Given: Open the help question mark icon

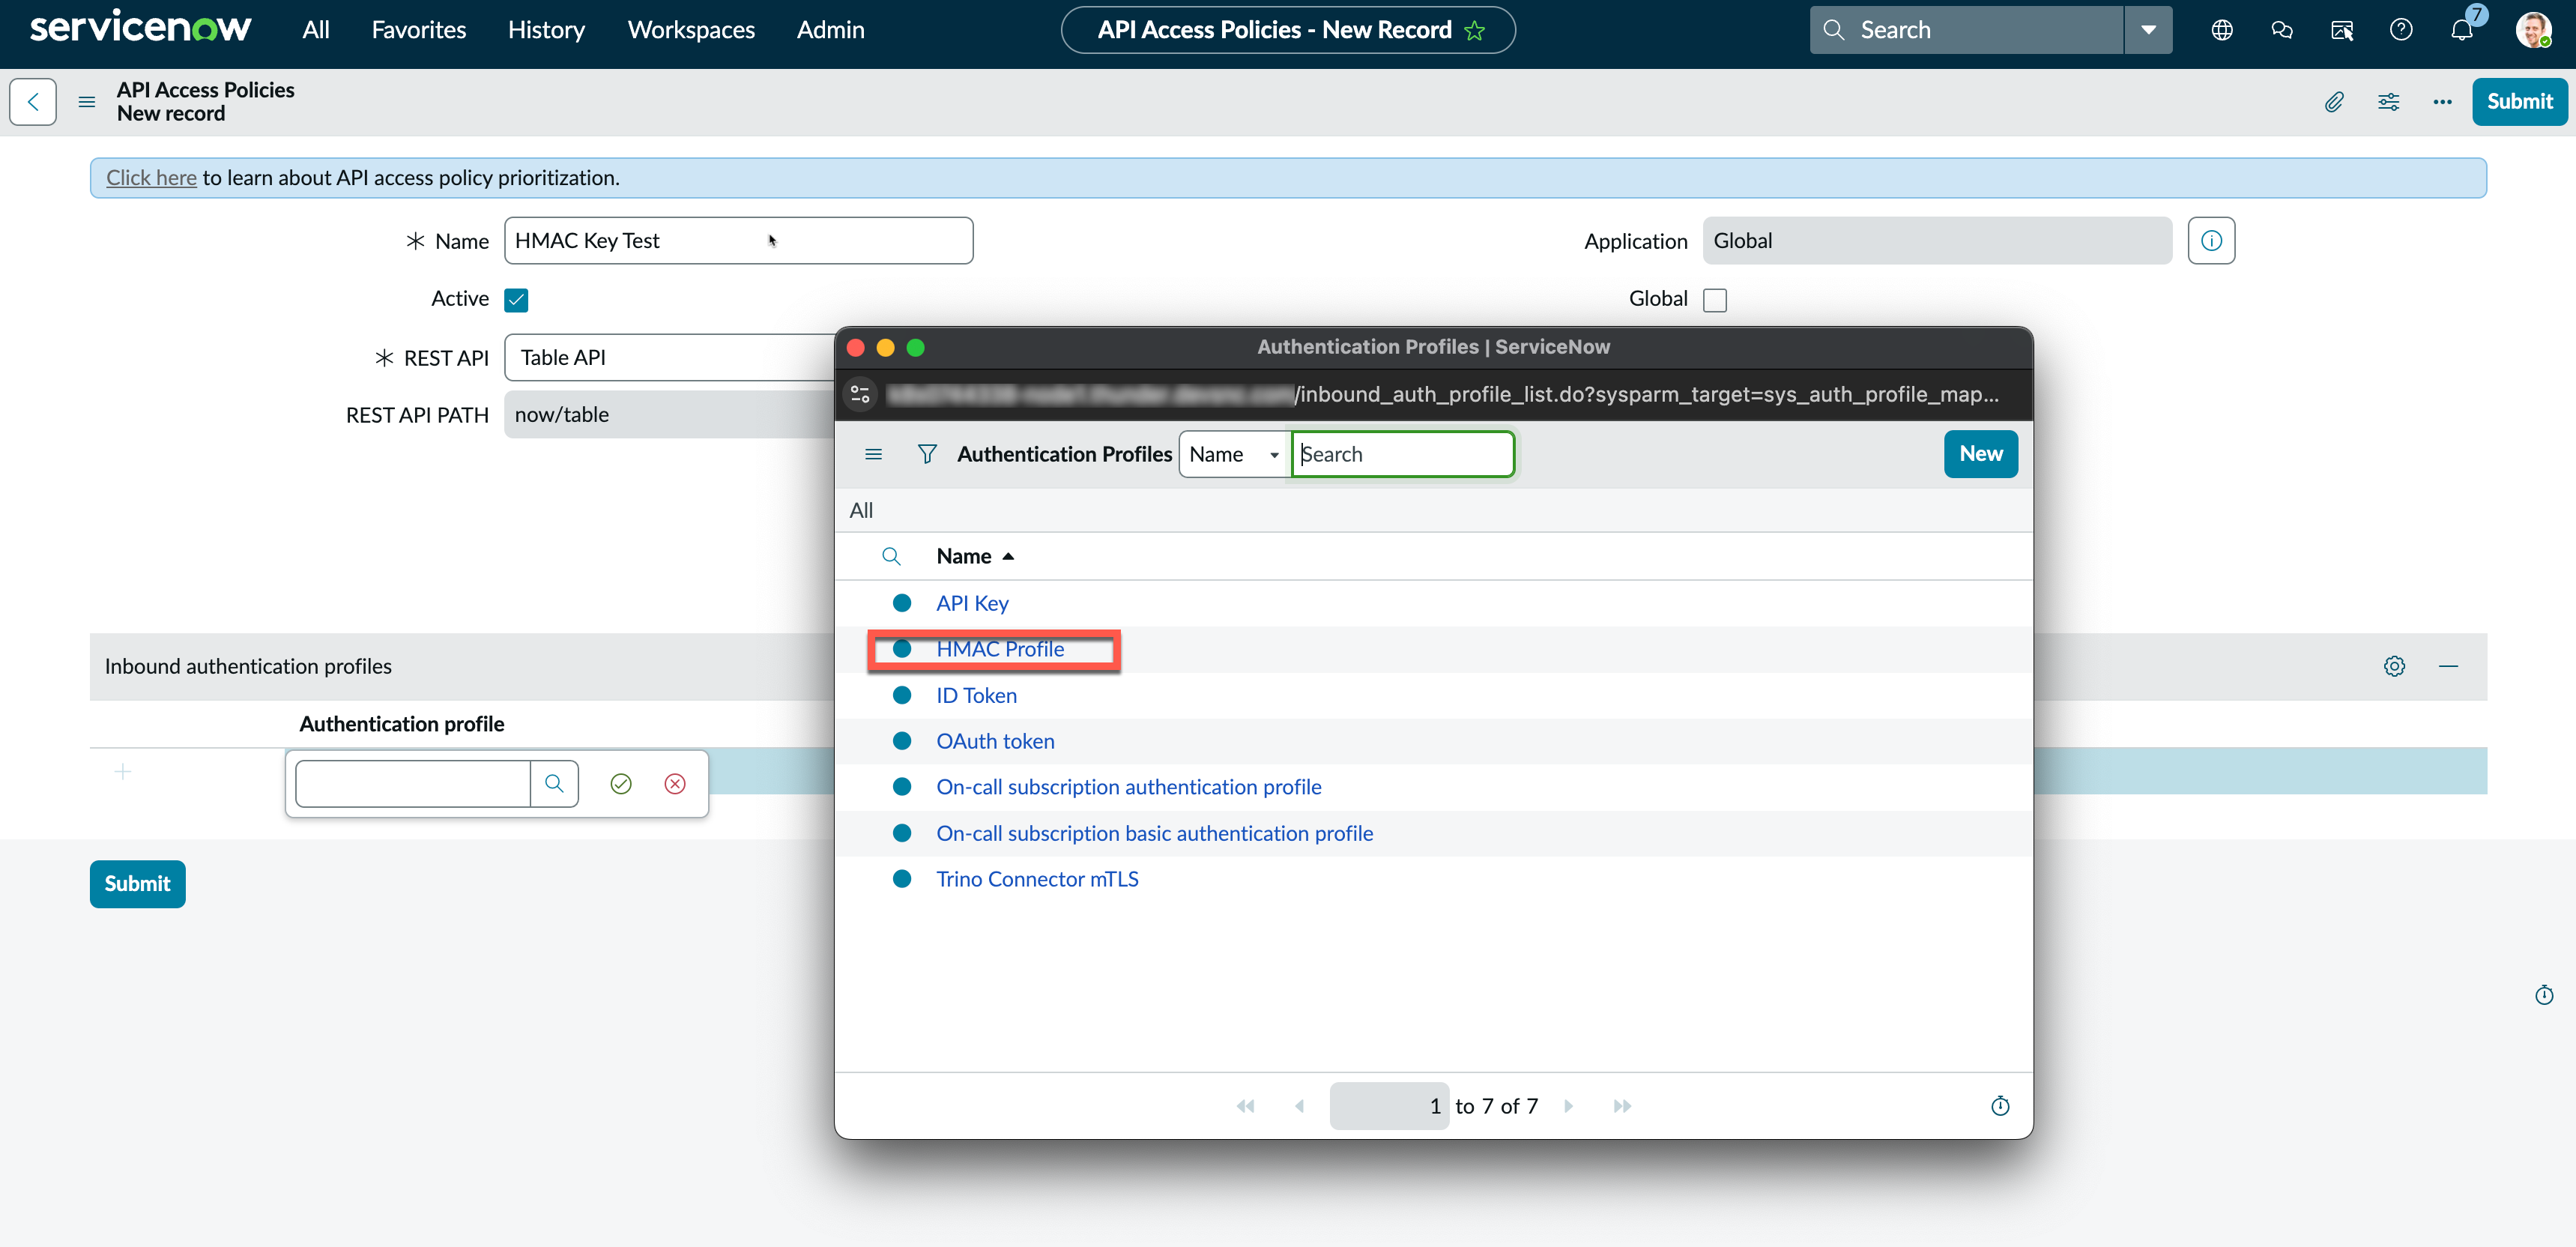Looking at the screenshot, I should click(2401, 30).
